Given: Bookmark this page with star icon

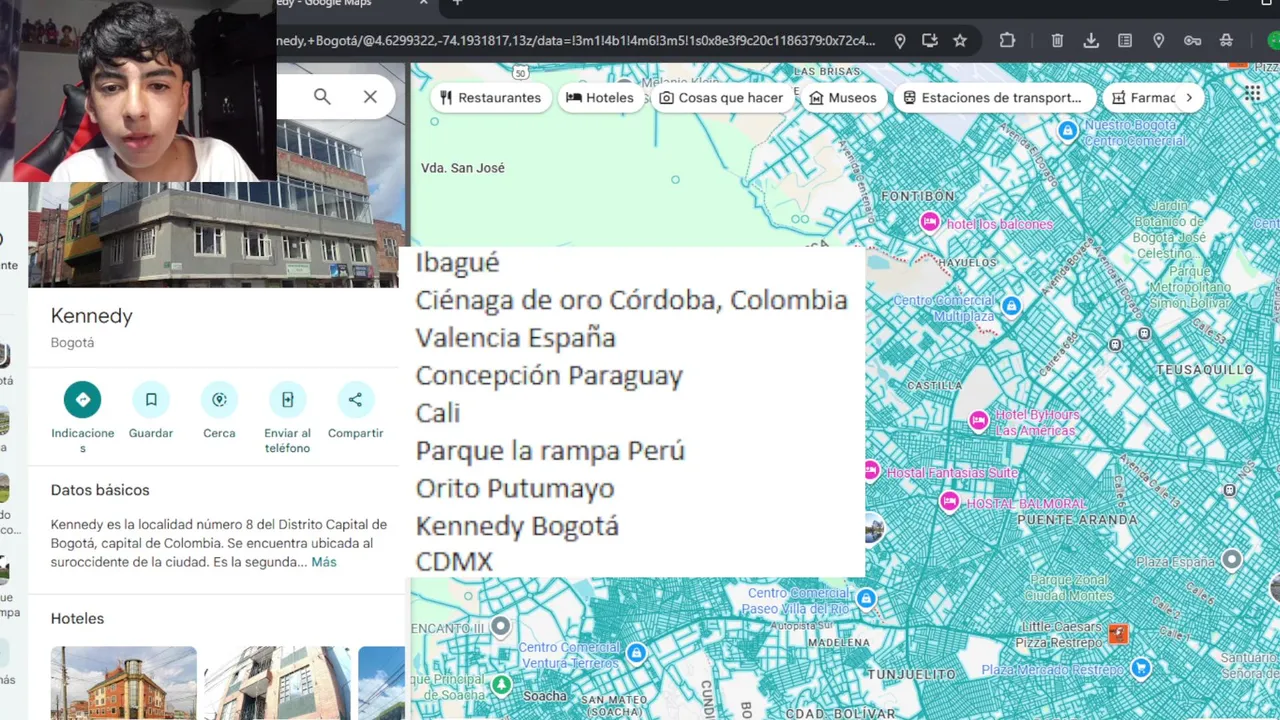Looking at the screenshot, I should [960, 41].
